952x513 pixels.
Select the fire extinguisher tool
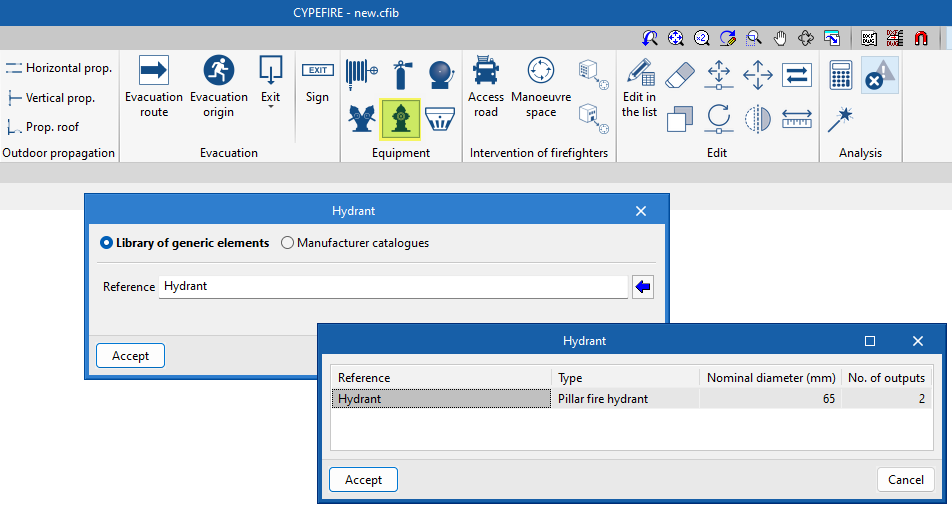tap(400, 74)
